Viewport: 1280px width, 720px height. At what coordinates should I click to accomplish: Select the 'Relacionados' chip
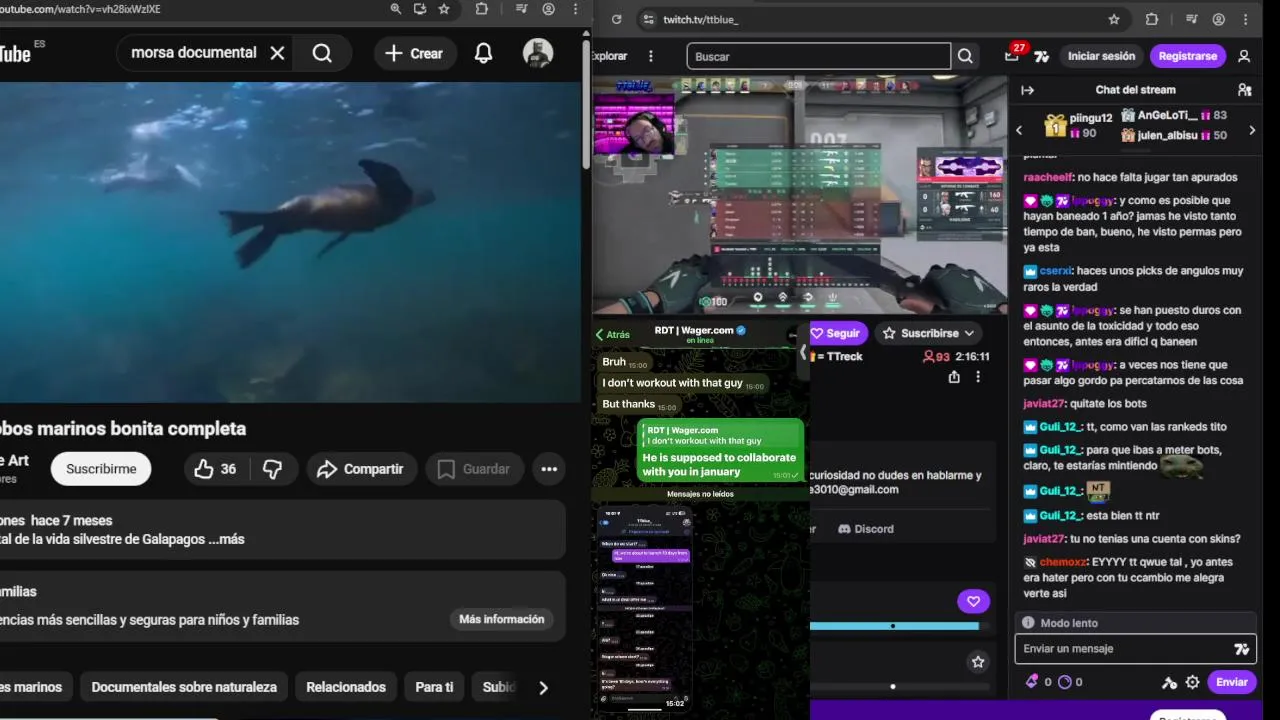click(346, 687)
